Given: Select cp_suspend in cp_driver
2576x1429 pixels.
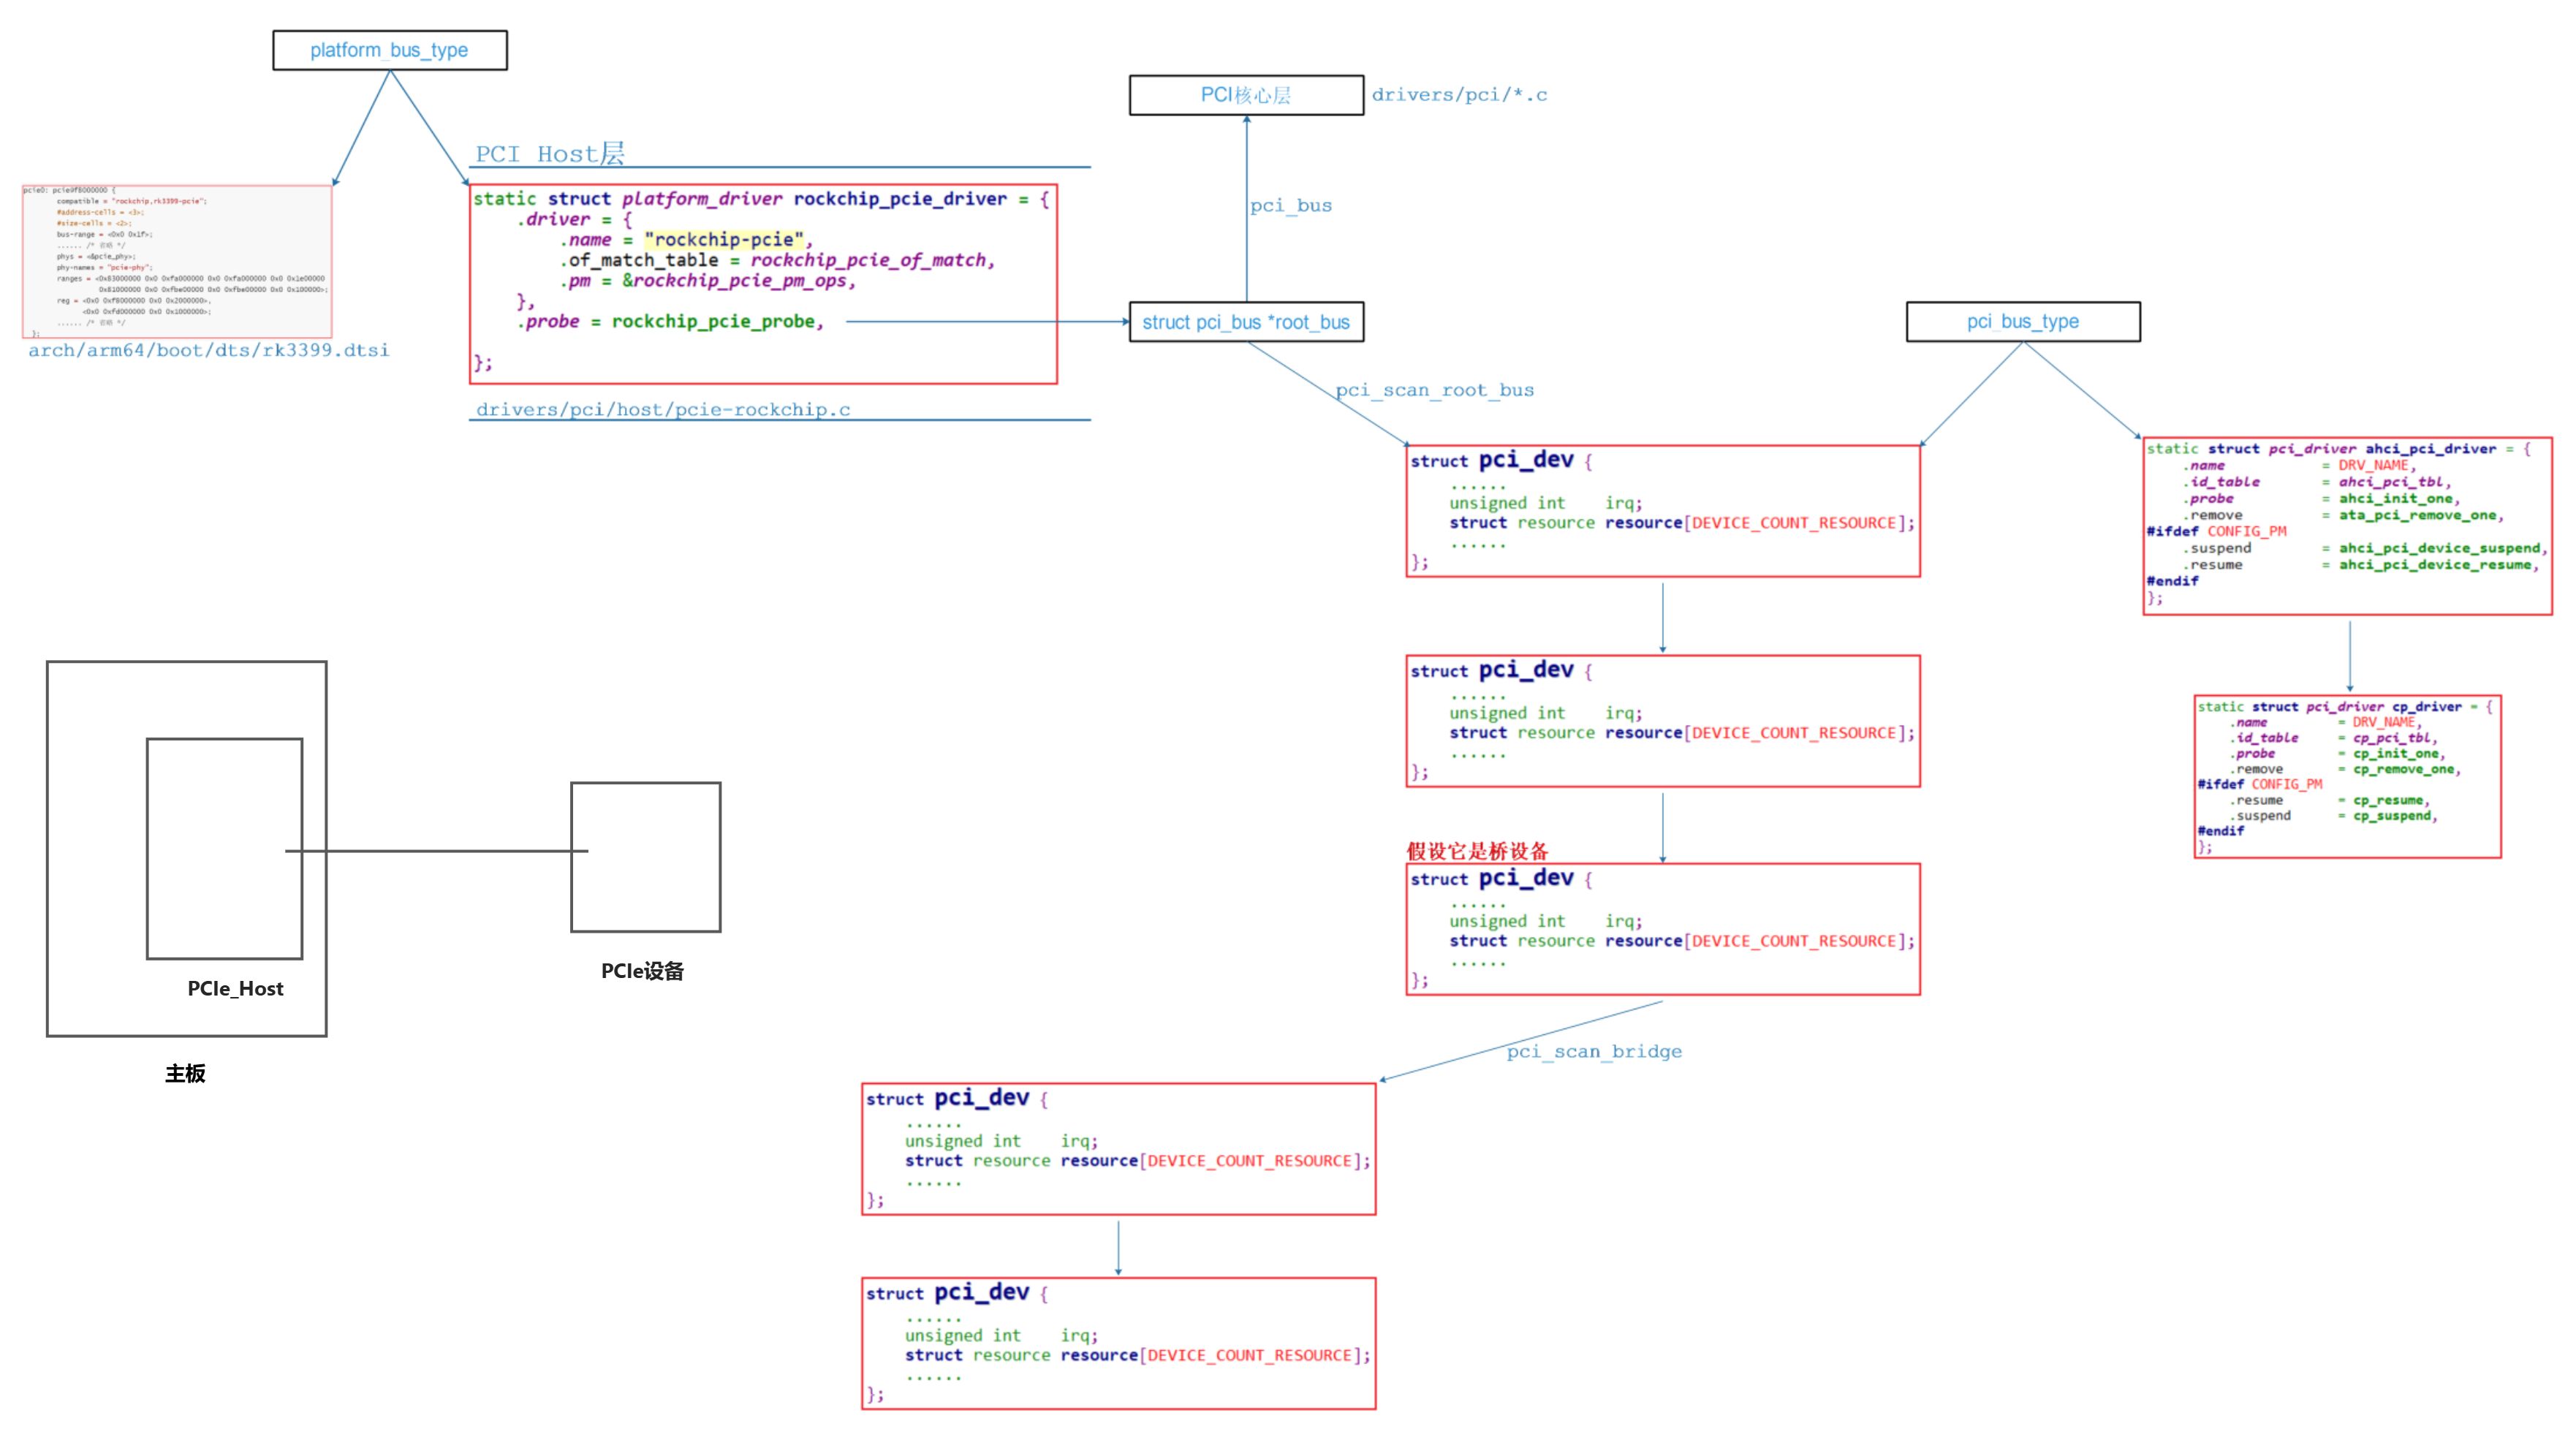Looking at the screenshot, I should tap(2391, 816).
